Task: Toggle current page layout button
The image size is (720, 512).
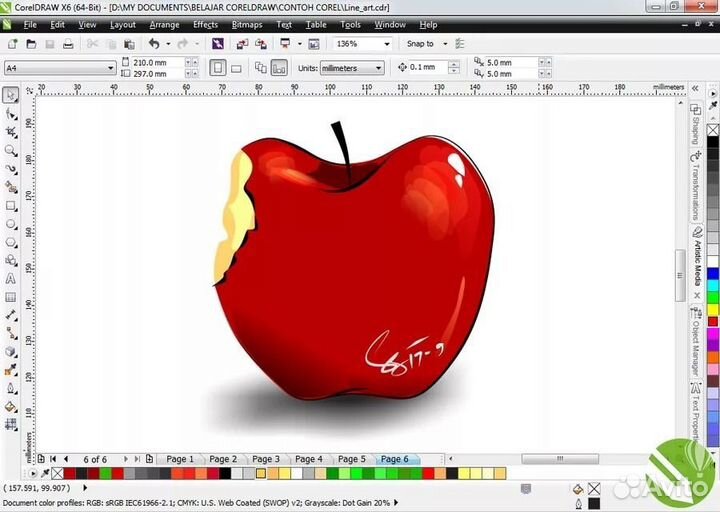Action: (x=279, y=68)
